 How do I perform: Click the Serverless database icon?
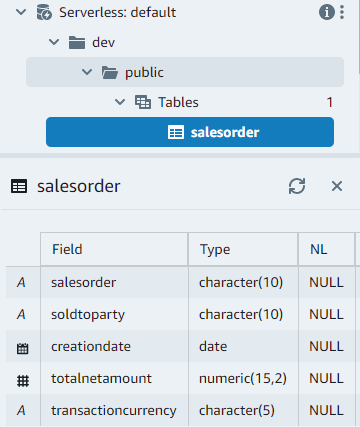(44, 12)
